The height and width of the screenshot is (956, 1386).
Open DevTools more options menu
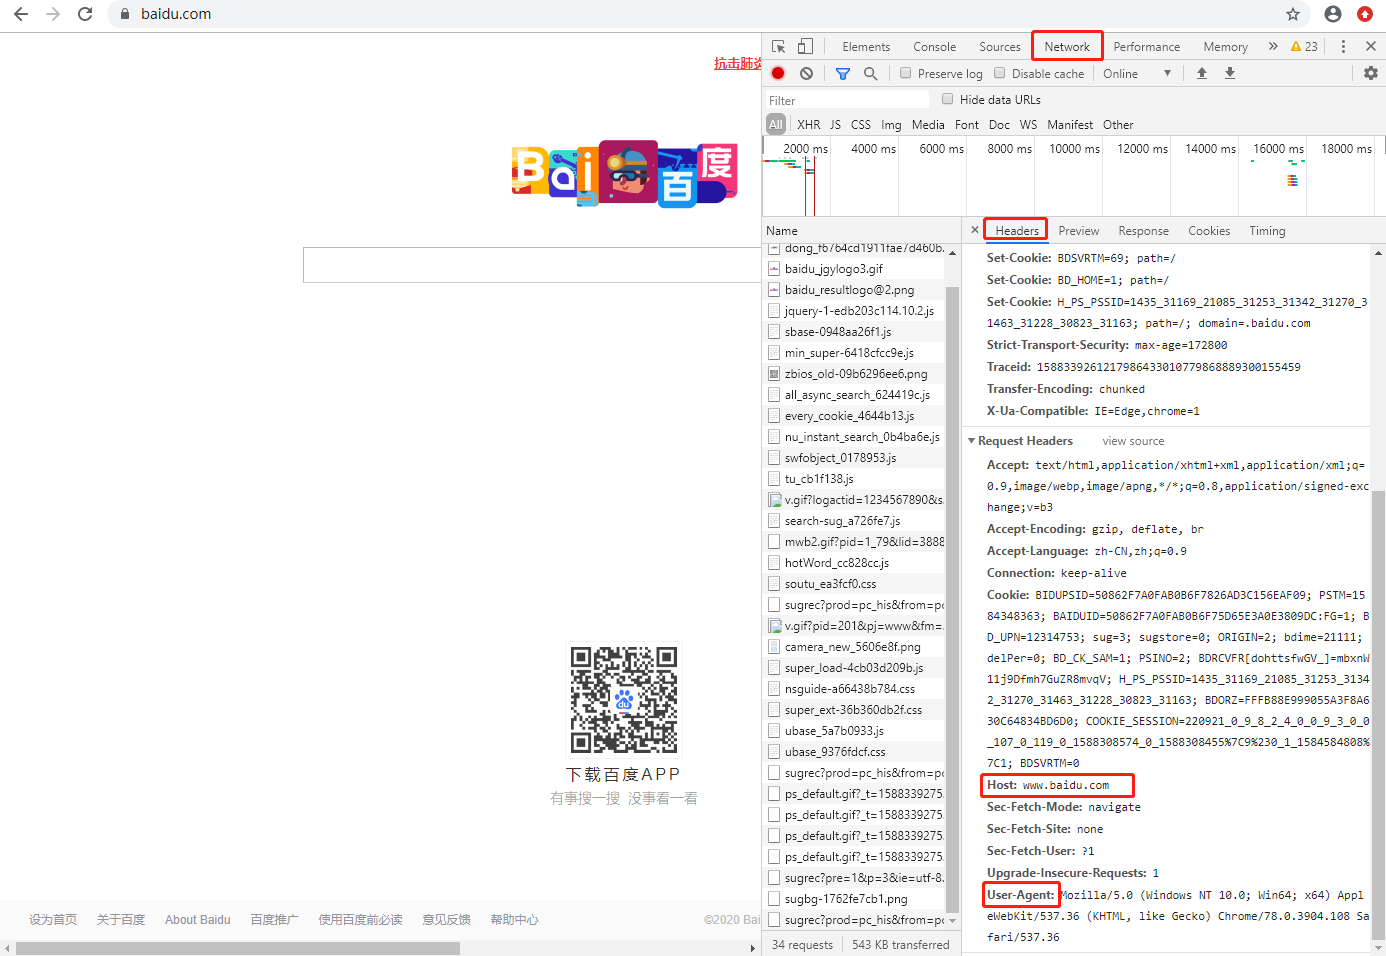point(1343,46)
